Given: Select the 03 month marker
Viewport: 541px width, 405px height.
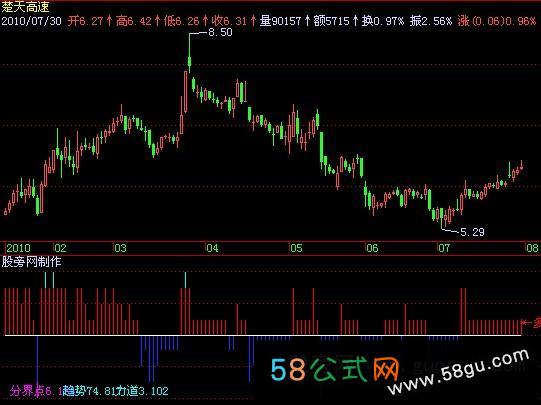Looking at the screenshot, I should (x=120, y=248).
